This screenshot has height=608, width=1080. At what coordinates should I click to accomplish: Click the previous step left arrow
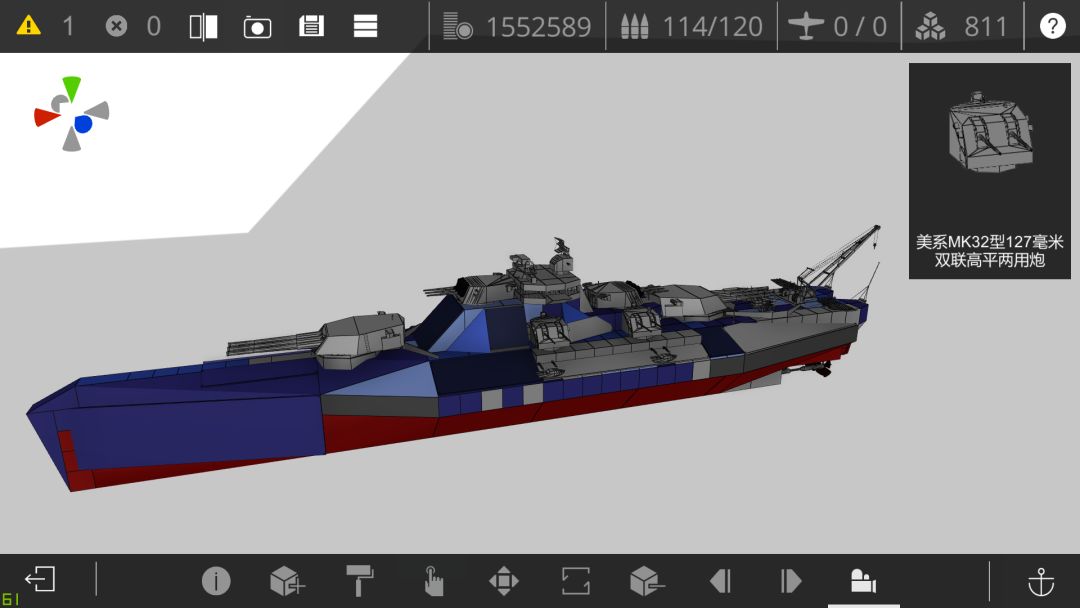coord(720,580)
